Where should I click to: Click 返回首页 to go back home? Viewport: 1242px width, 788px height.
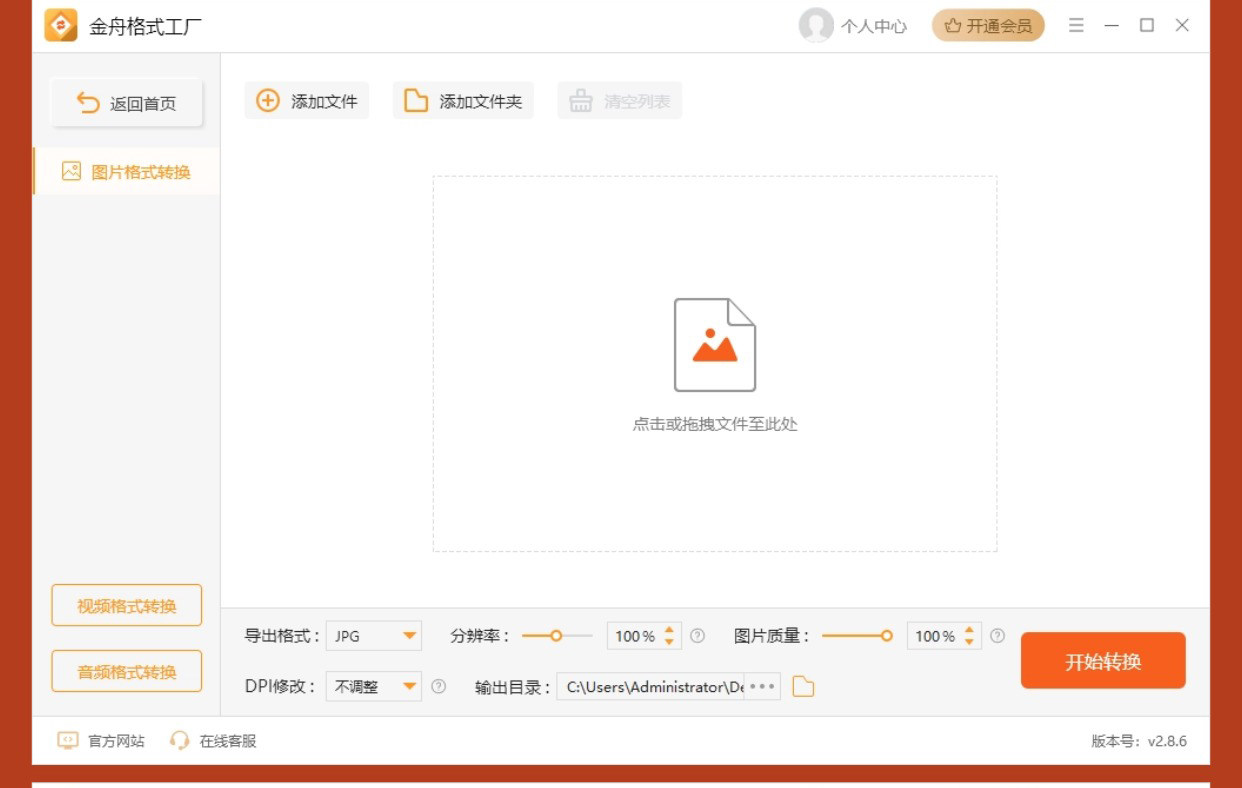coord(127,103)
